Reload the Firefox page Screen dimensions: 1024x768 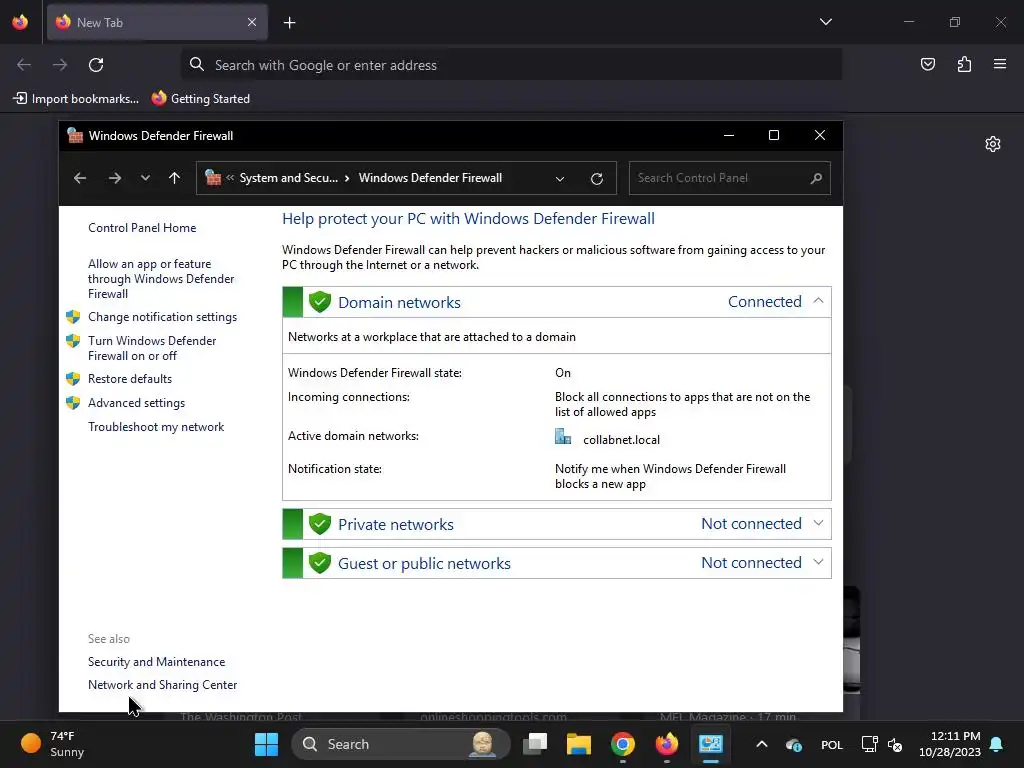pos(96,65)
